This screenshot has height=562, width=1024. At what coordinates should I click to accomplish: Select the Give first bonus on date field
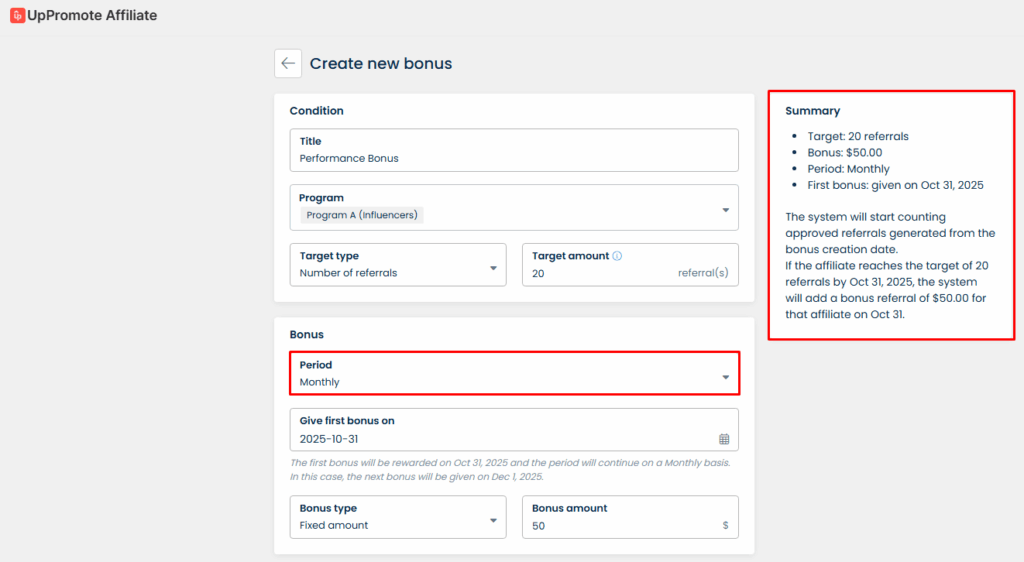[500, 439]
